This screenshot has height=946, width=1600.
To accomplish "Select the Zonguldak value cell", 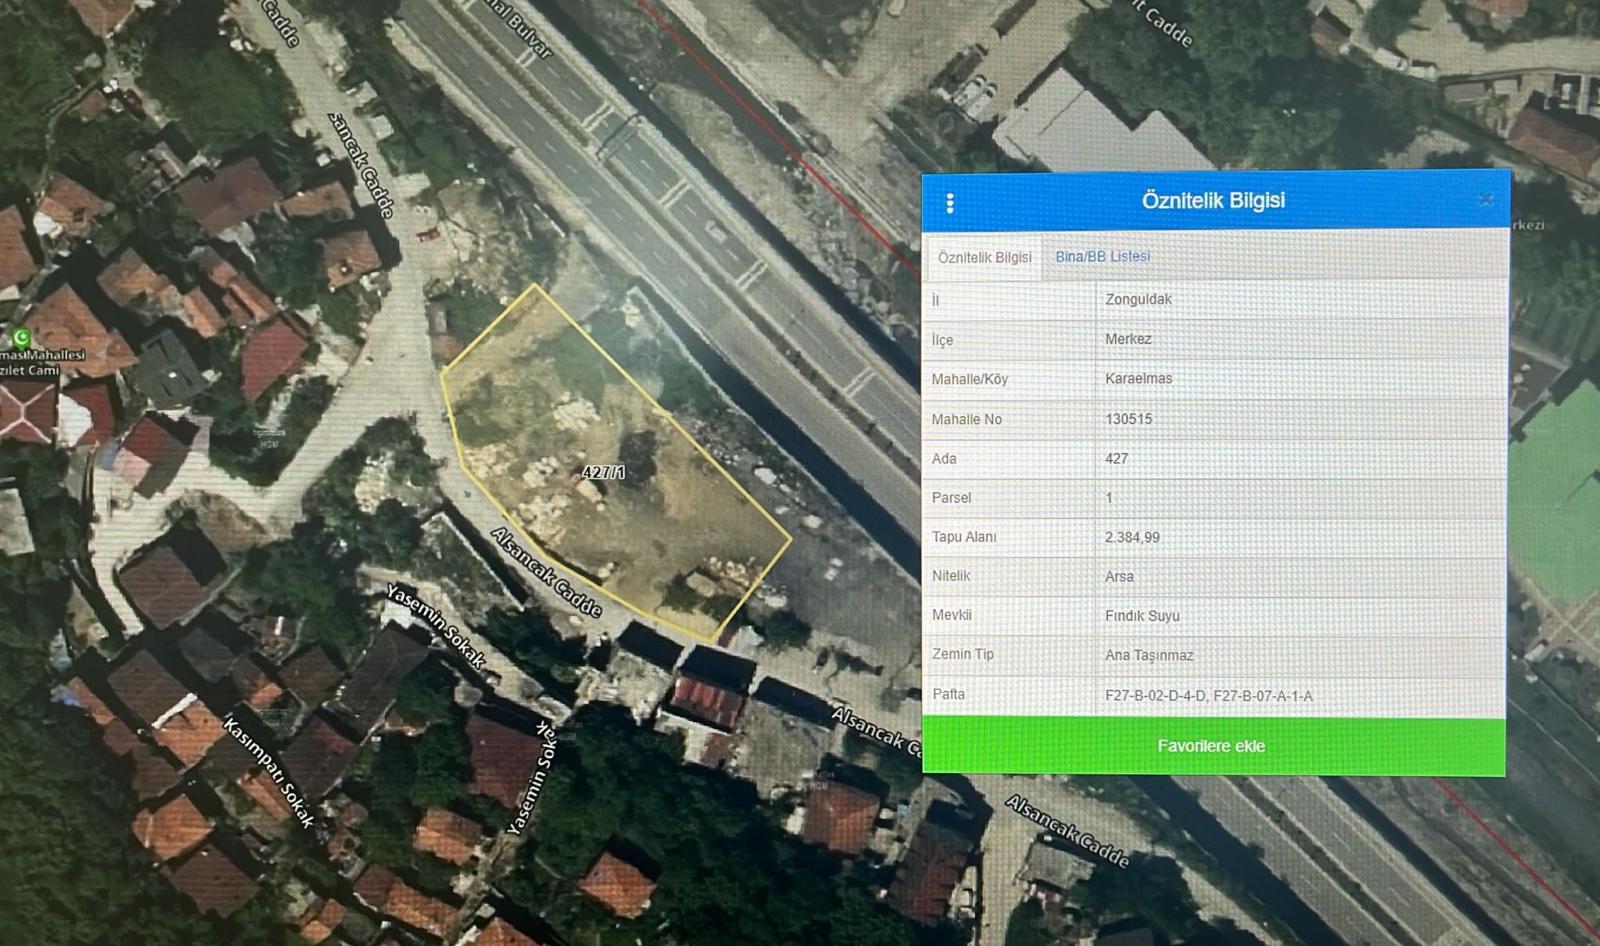I will [x=1301, y=299].
